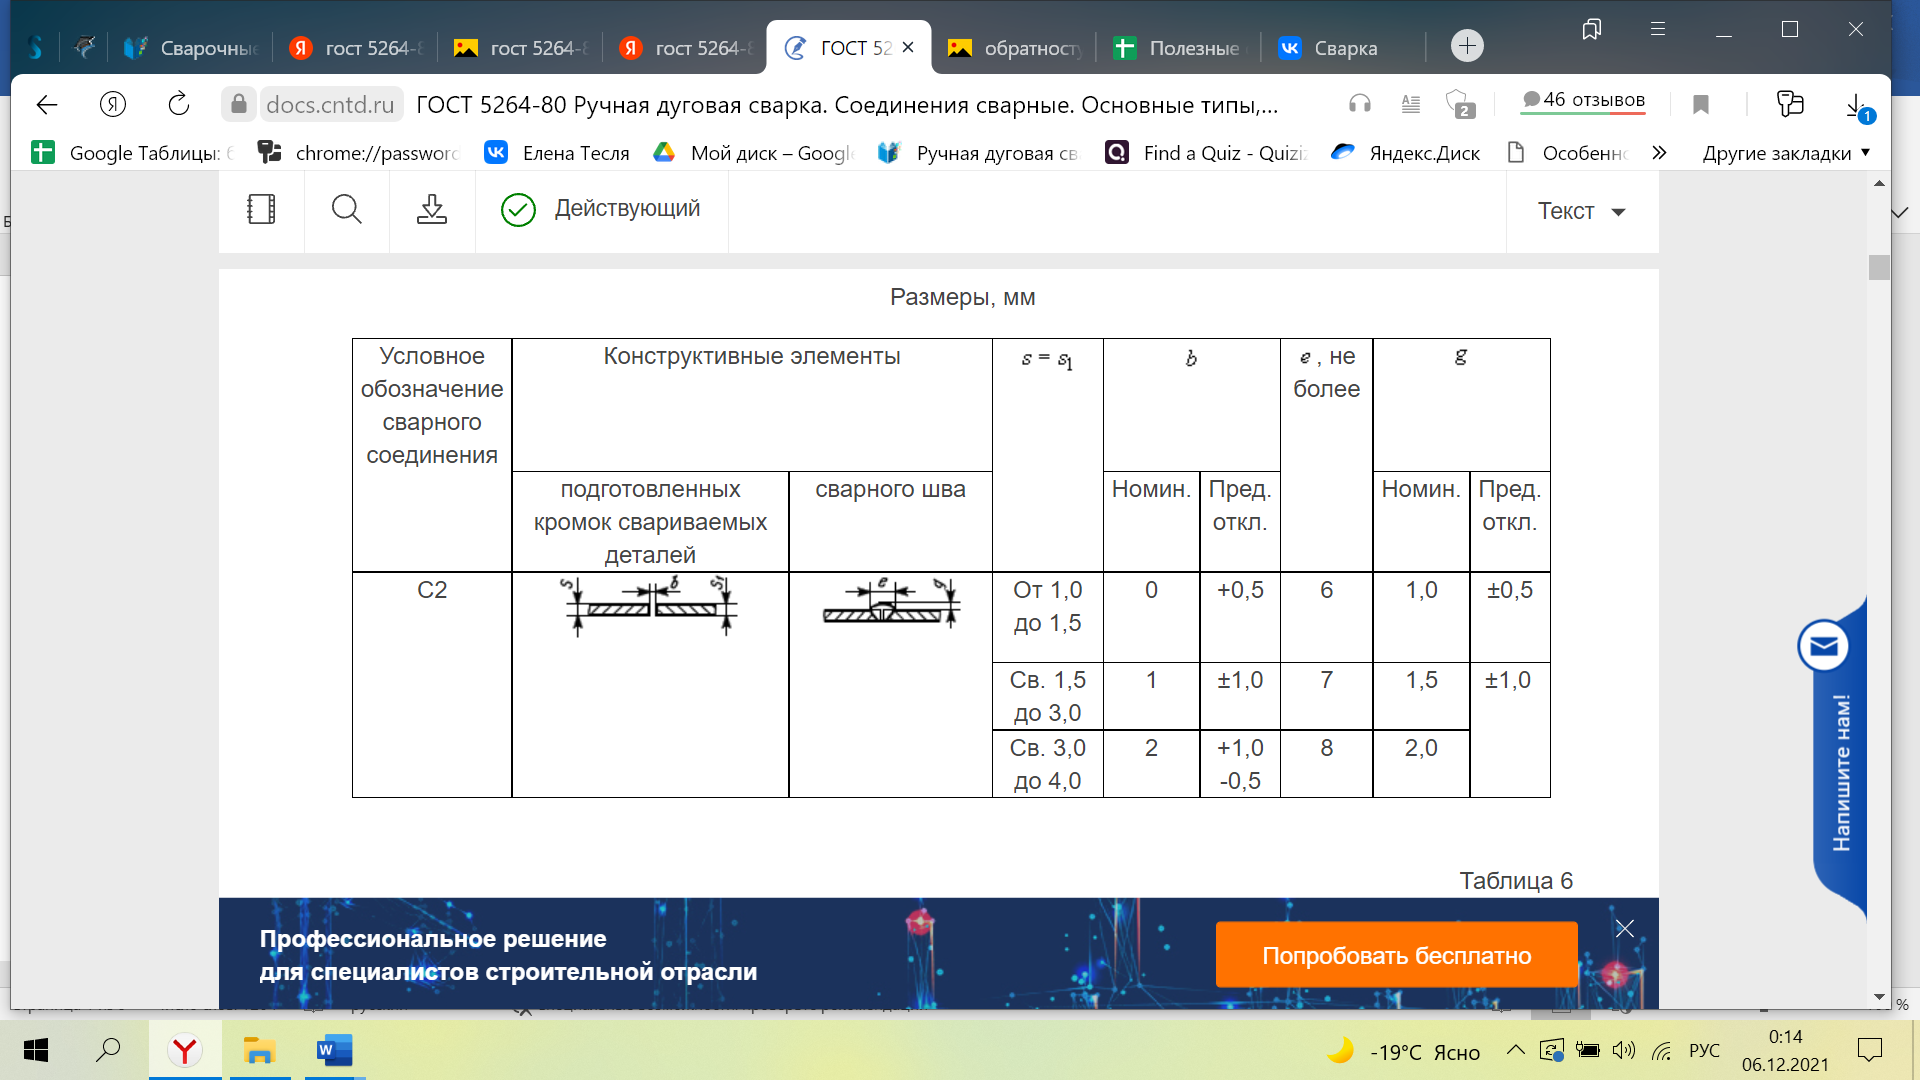
Task: Open the Яндекс.Диск bookmark
Action: pyautogui.click(x=1406, y=153)
